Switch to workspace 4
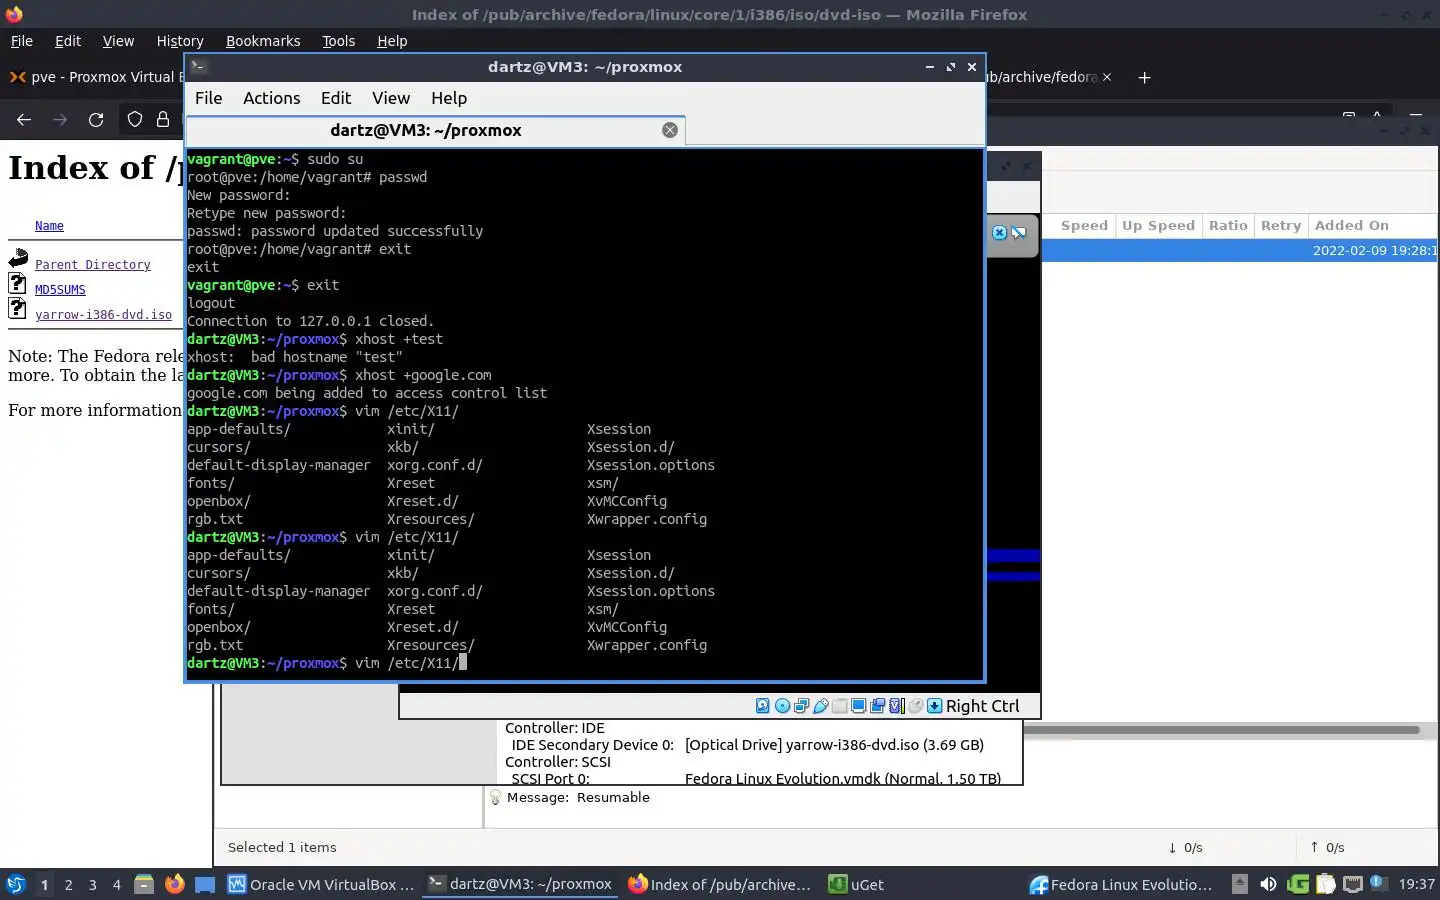The image size is (1440, 900). 117,884
